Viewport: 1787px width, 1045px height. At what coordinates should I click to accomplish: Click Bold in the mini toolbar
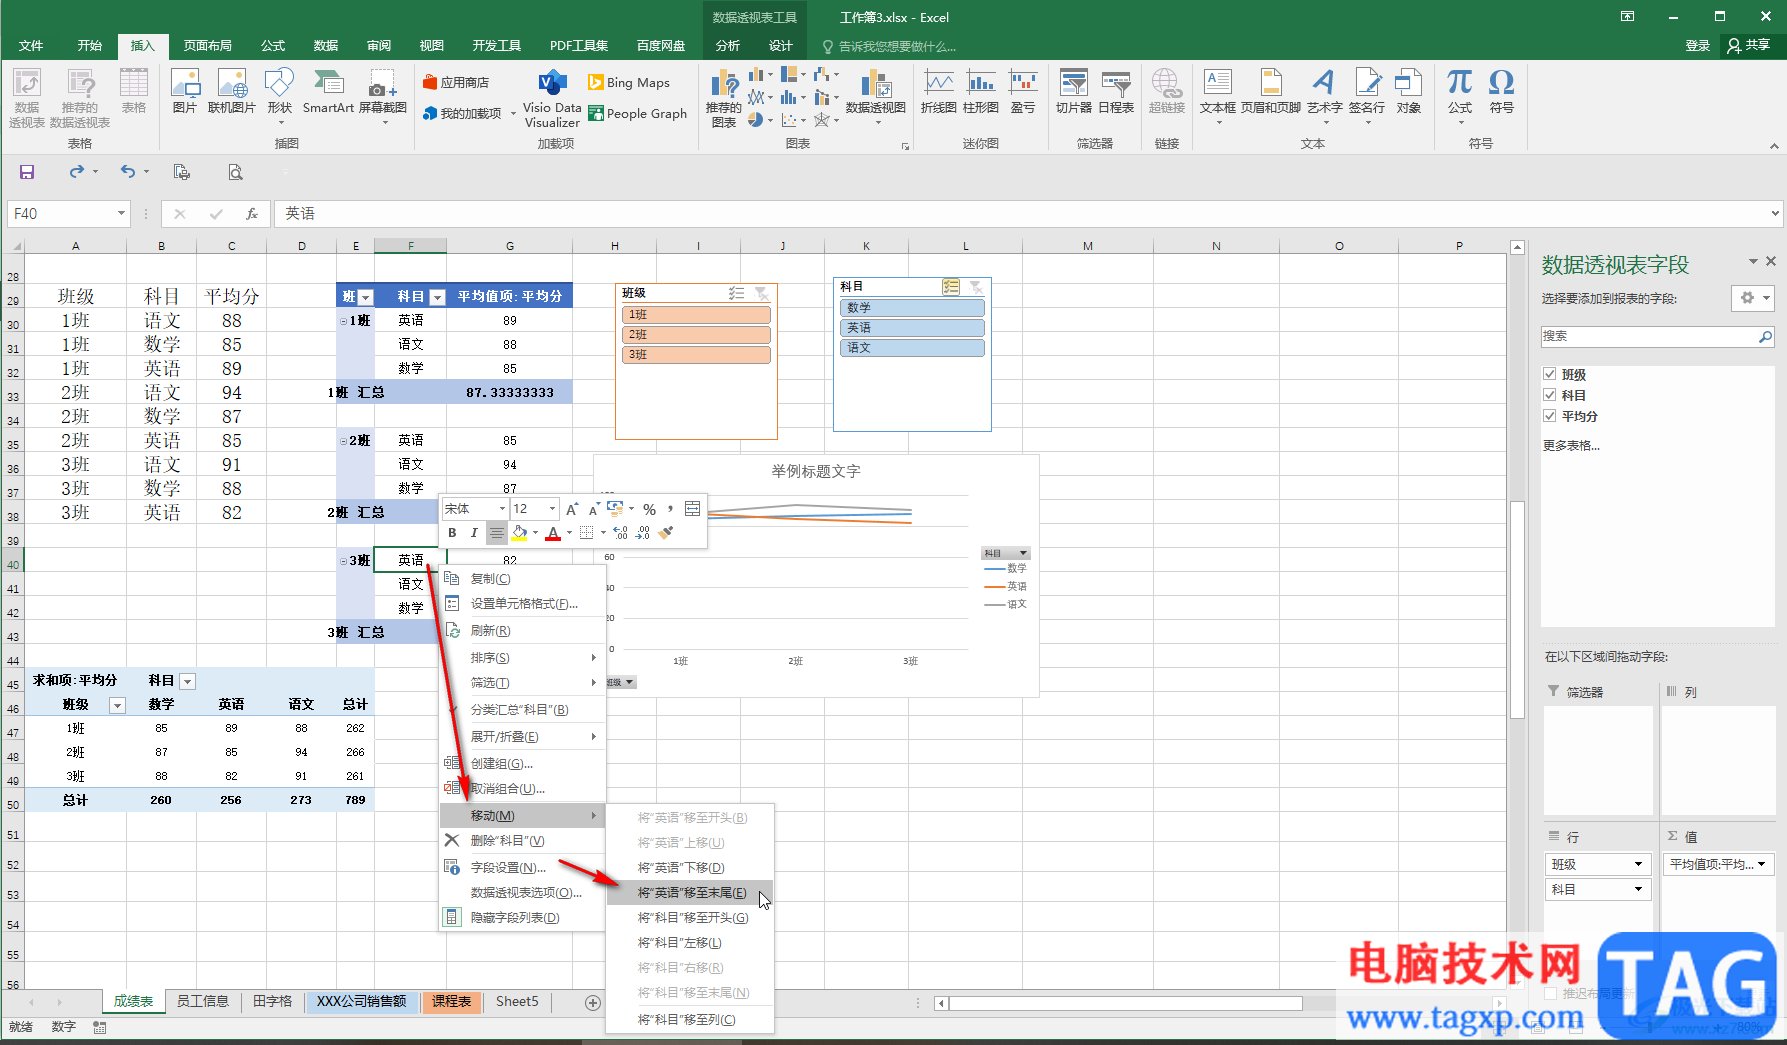point(452,533)
